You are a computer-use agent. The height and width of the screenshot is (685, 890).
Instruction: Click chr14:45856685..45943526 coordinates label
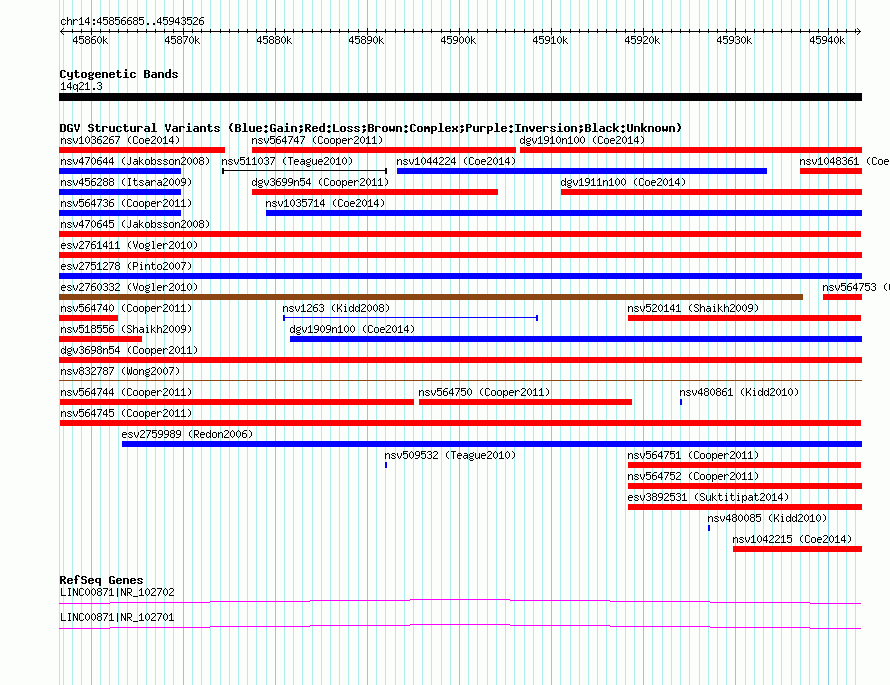click(132, 21)
